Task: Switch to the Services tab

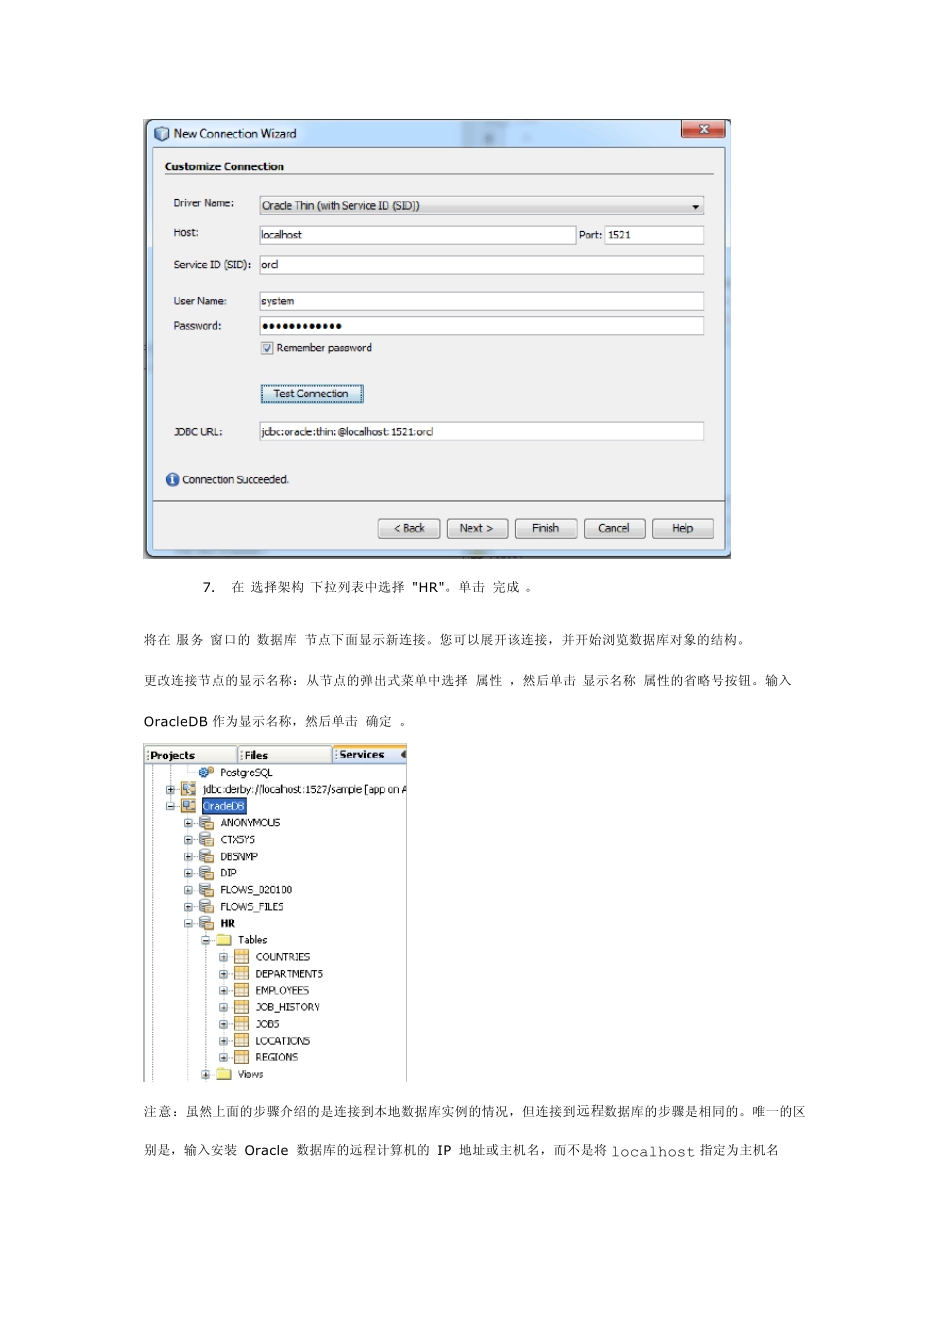Action: tap(369, 755)
